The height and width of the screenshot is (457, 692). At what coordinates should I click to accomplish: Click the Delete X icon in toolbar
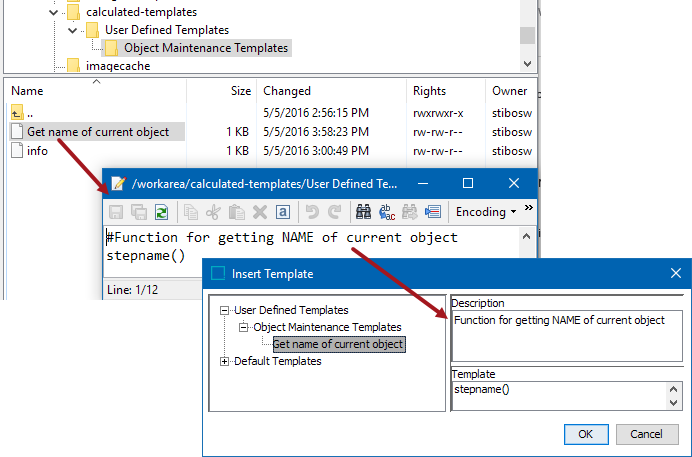click(260, 212)
